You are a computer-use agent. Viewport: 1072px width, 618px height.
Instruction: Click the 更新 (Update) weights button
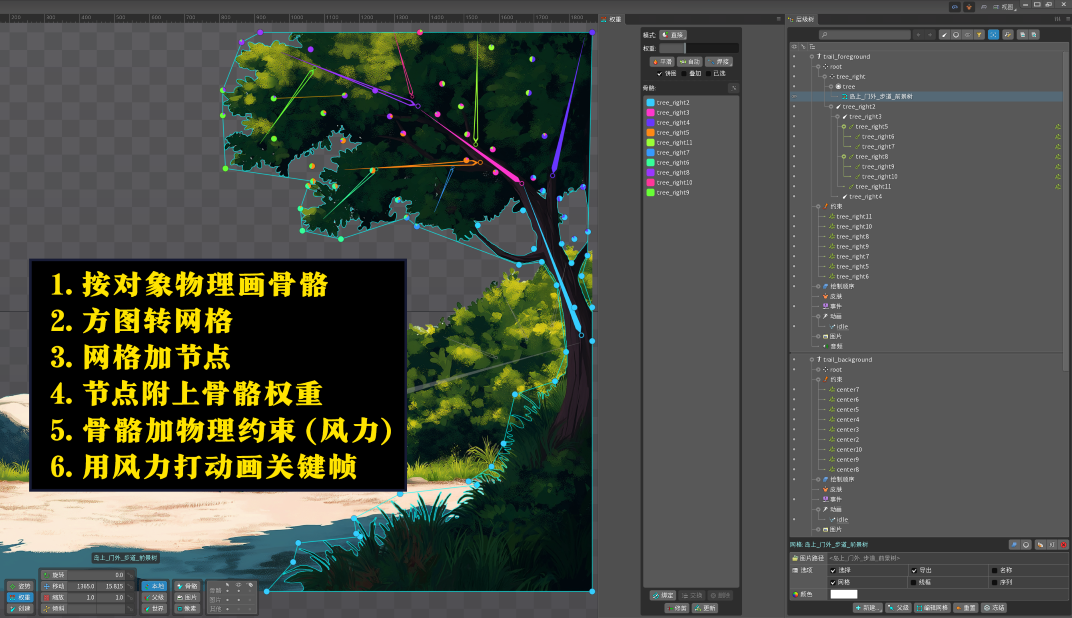click(x=705, y=607)
